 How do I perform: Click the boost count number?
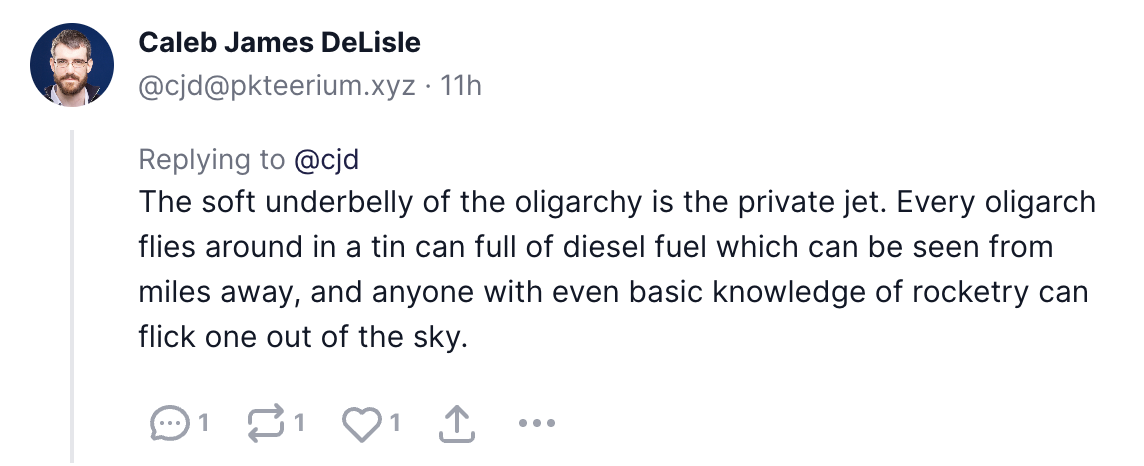coord(298,424)
